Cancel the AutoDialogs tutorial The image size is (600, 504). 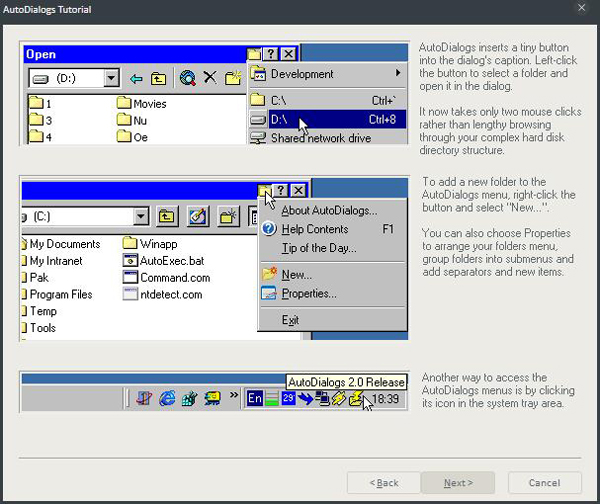click(545, 483)
